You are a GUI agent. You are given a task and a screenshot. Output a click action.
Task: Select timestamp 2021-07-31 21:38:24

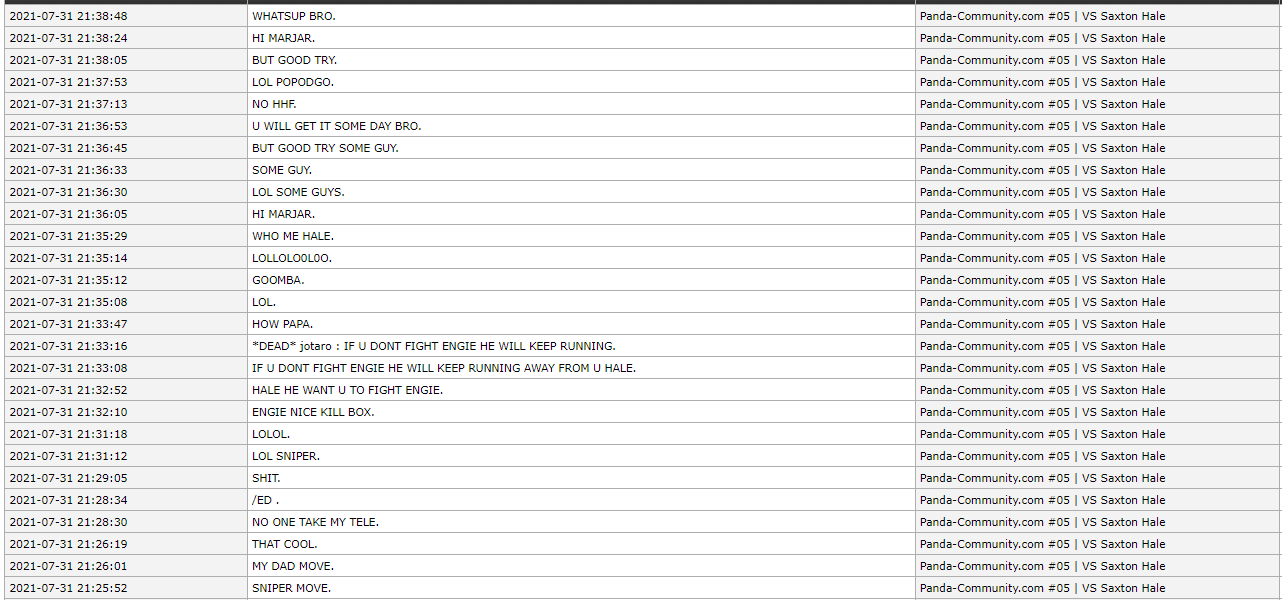point(68,38)
